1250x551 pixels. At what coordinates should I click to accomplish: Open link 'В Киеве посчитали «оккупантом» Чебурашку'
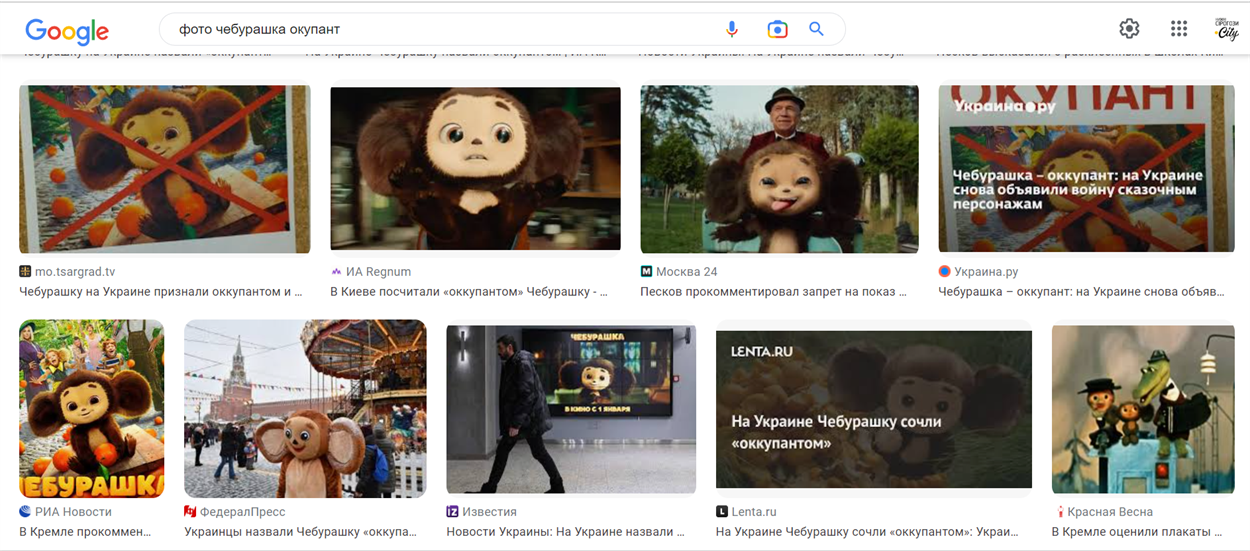point(469,292)
